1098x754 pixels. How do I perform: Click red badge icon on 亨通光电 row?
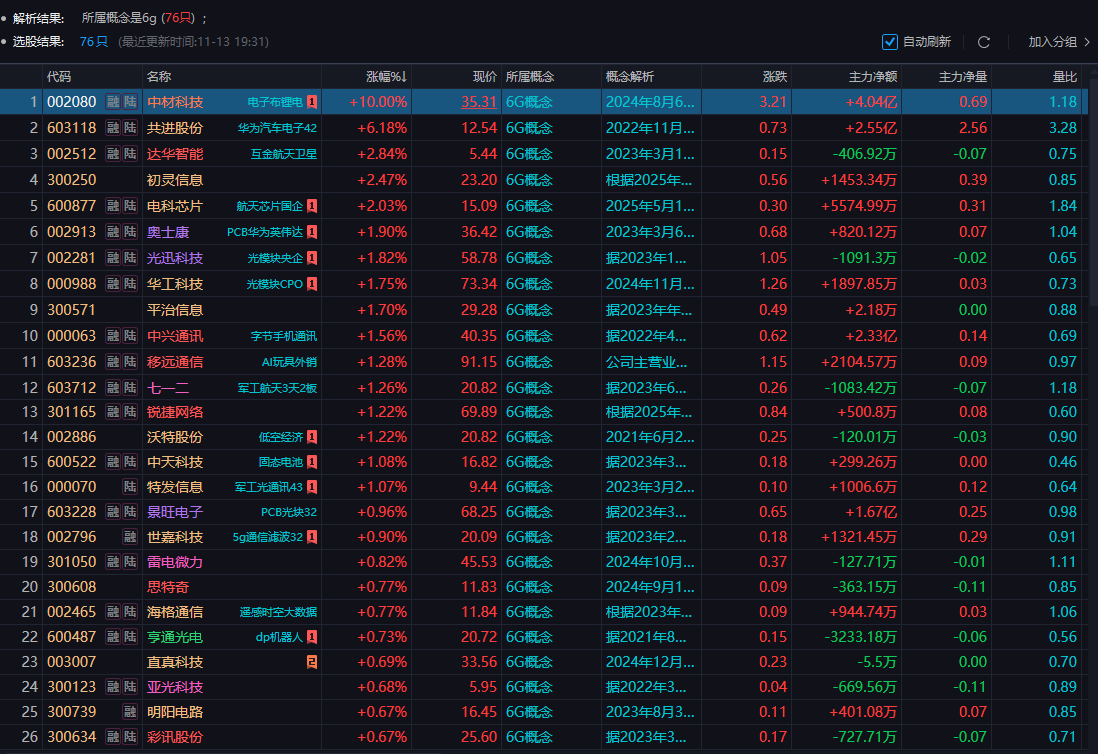pos(312,637)
